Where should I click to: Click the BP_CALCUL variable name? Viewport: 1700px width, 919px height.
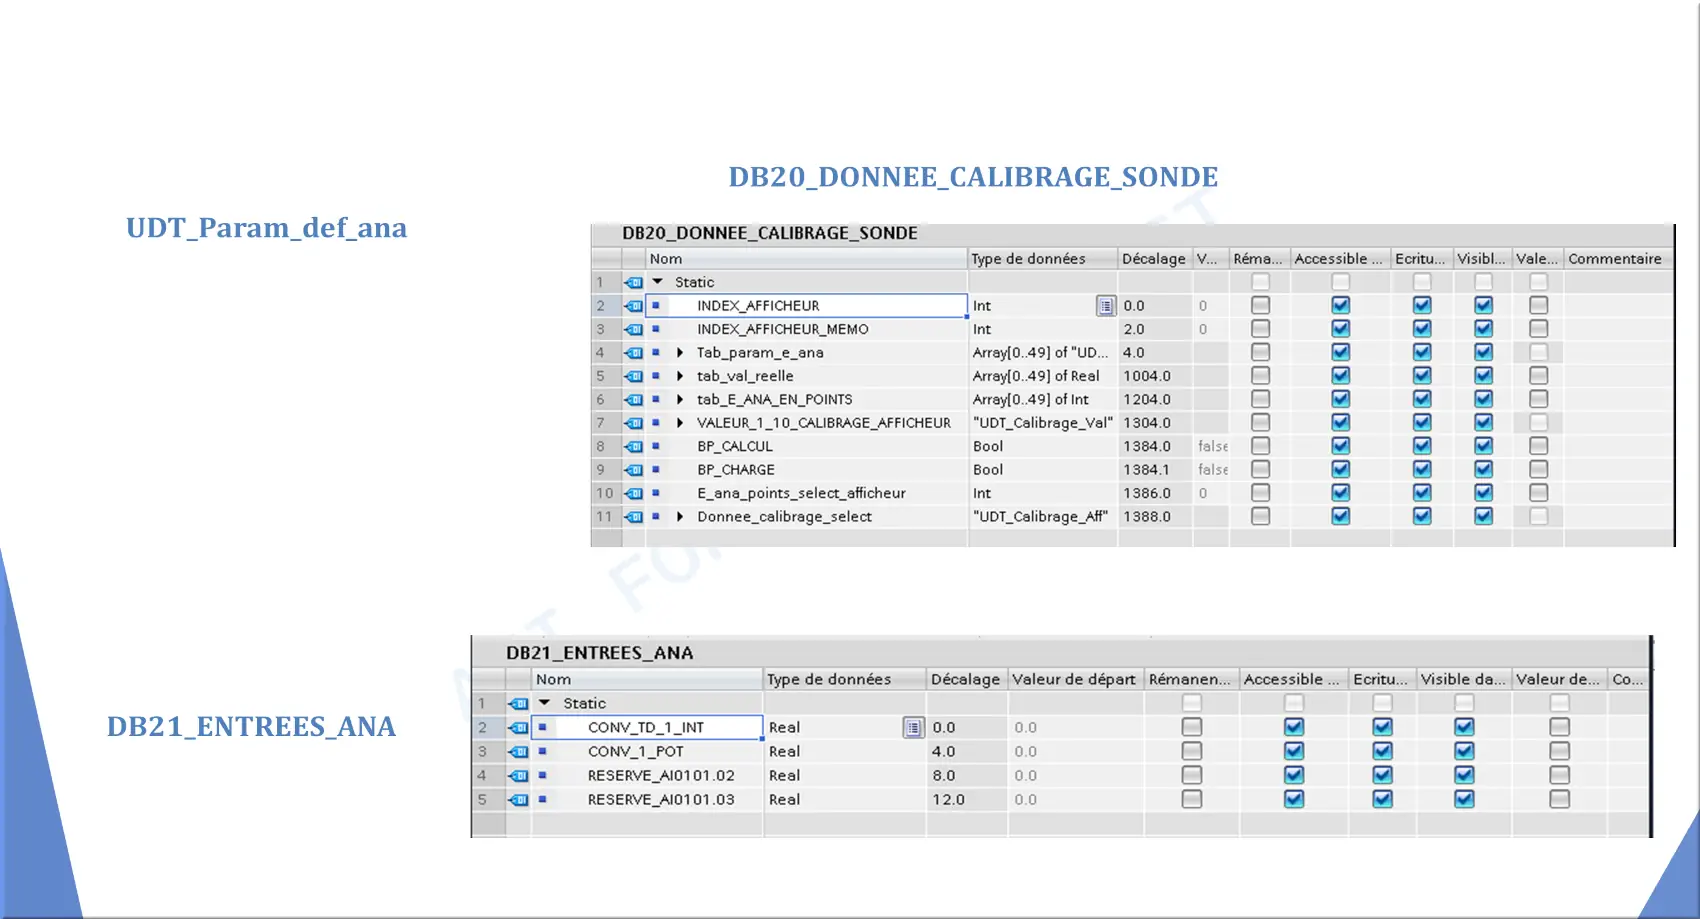click(735, 446)
